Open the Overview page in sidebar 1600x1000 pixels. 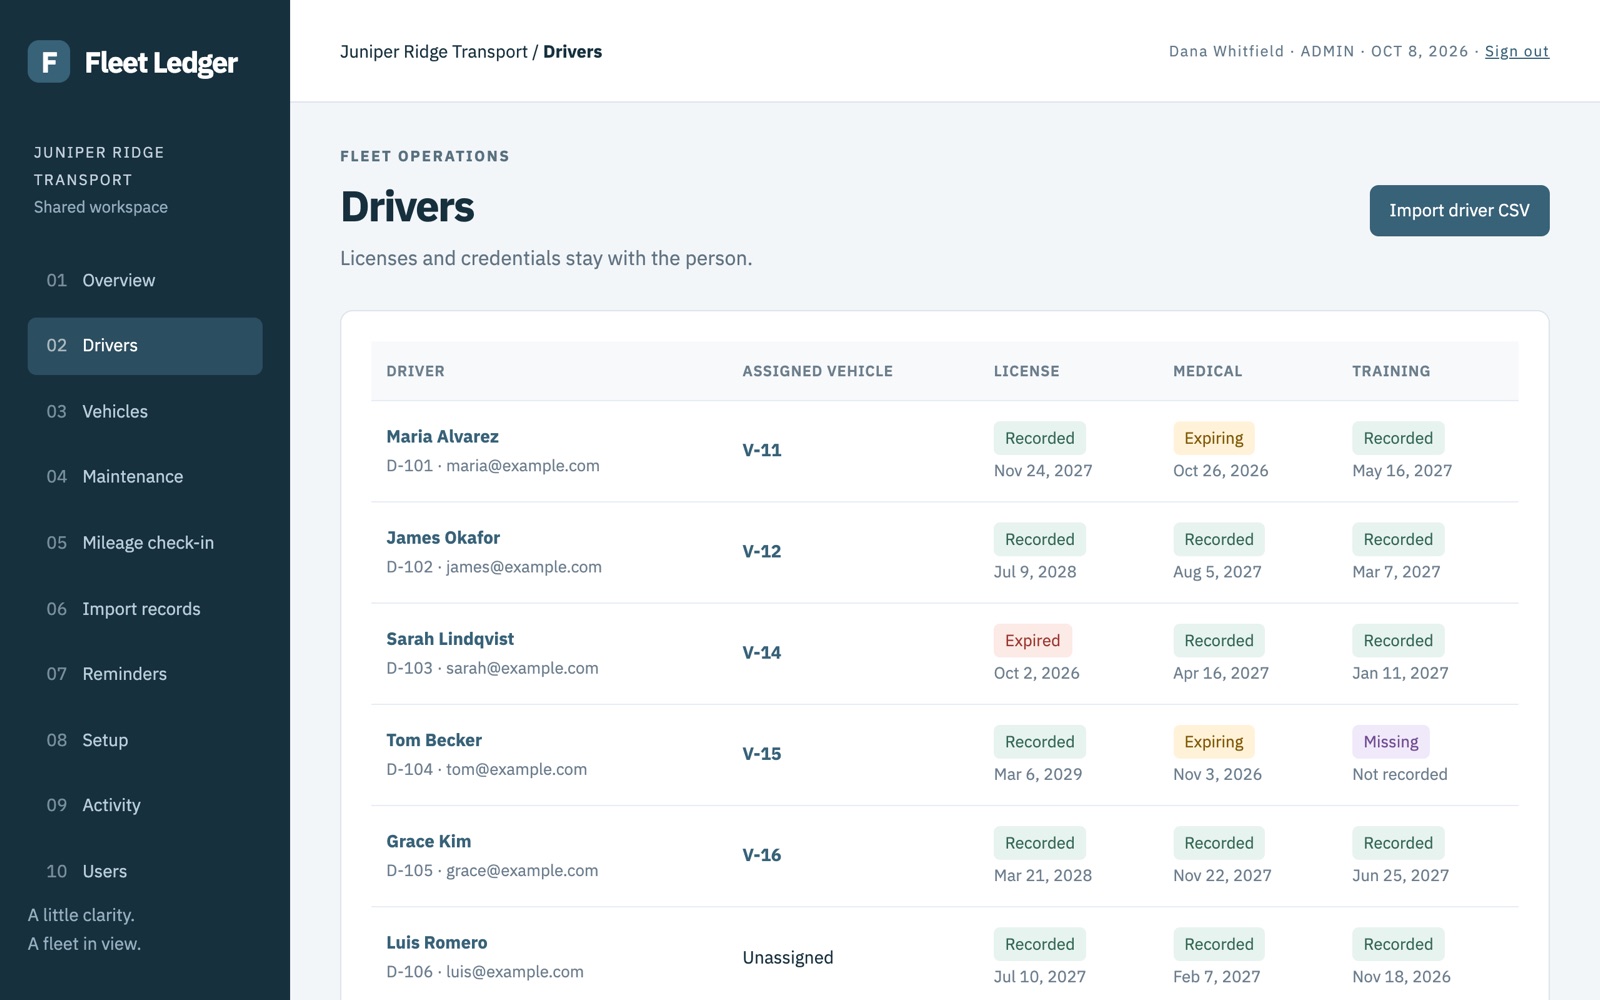145,281
